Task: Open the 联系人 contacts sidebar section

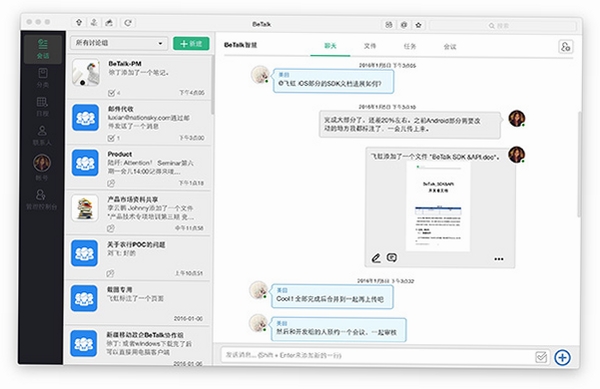Action: click(x=42, y=135)
